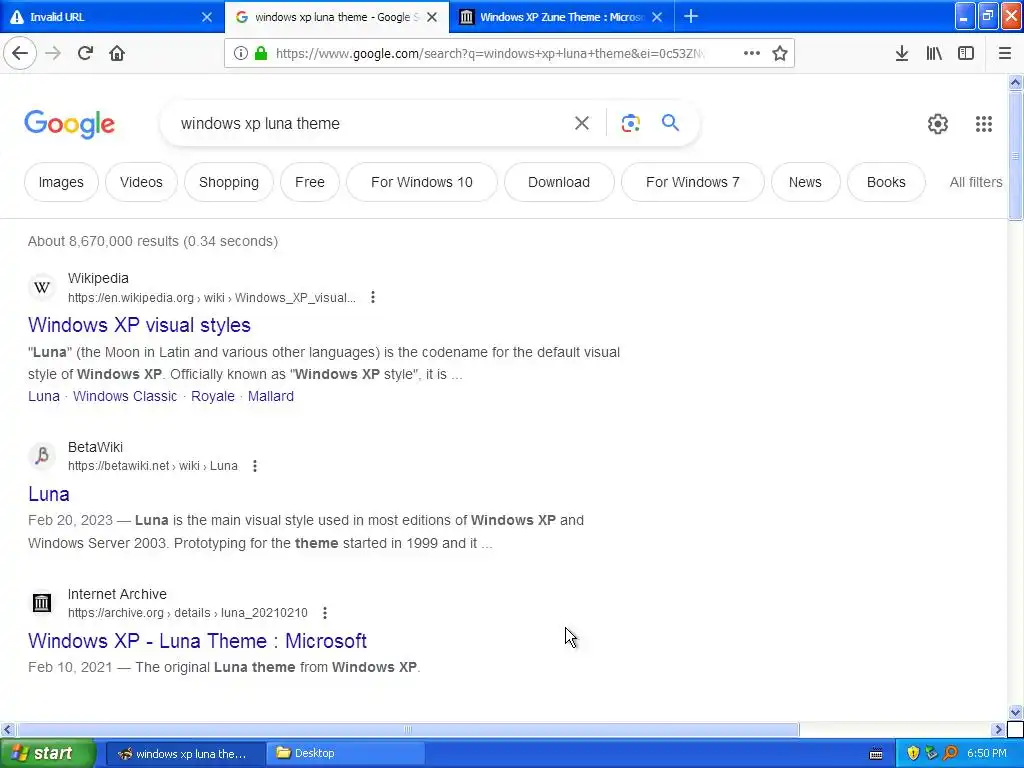Viewport: 1024px width, 768px height.
Task: Click the horizontal scrollbar left arrow
Action: click(7, 729)
